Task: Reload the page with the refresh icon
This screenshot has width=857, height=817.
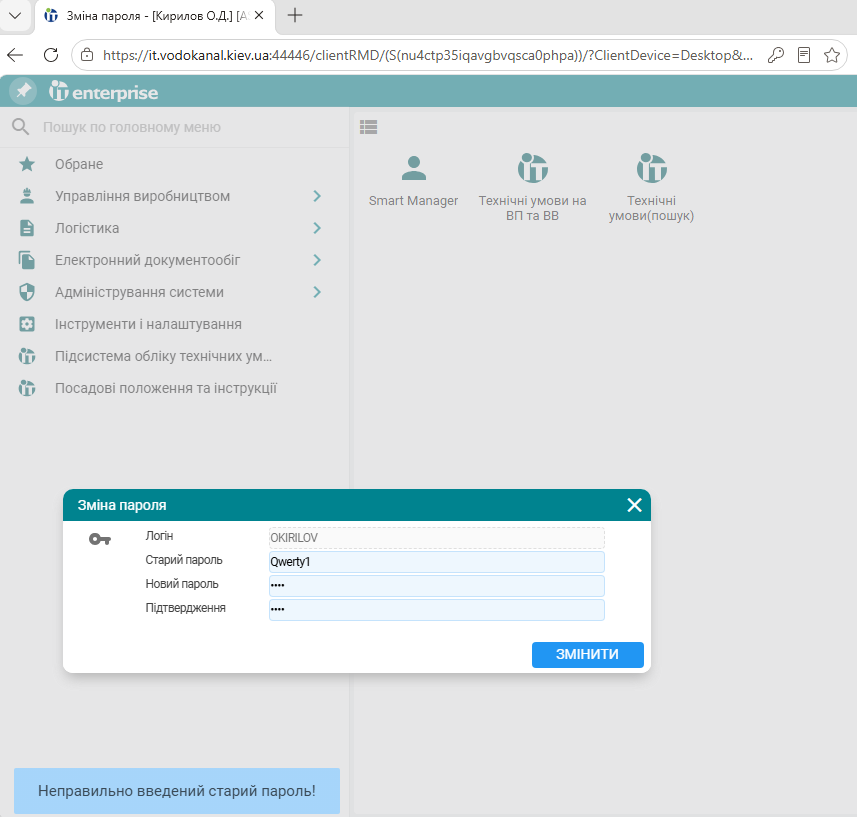Action: tap(51, 55)
